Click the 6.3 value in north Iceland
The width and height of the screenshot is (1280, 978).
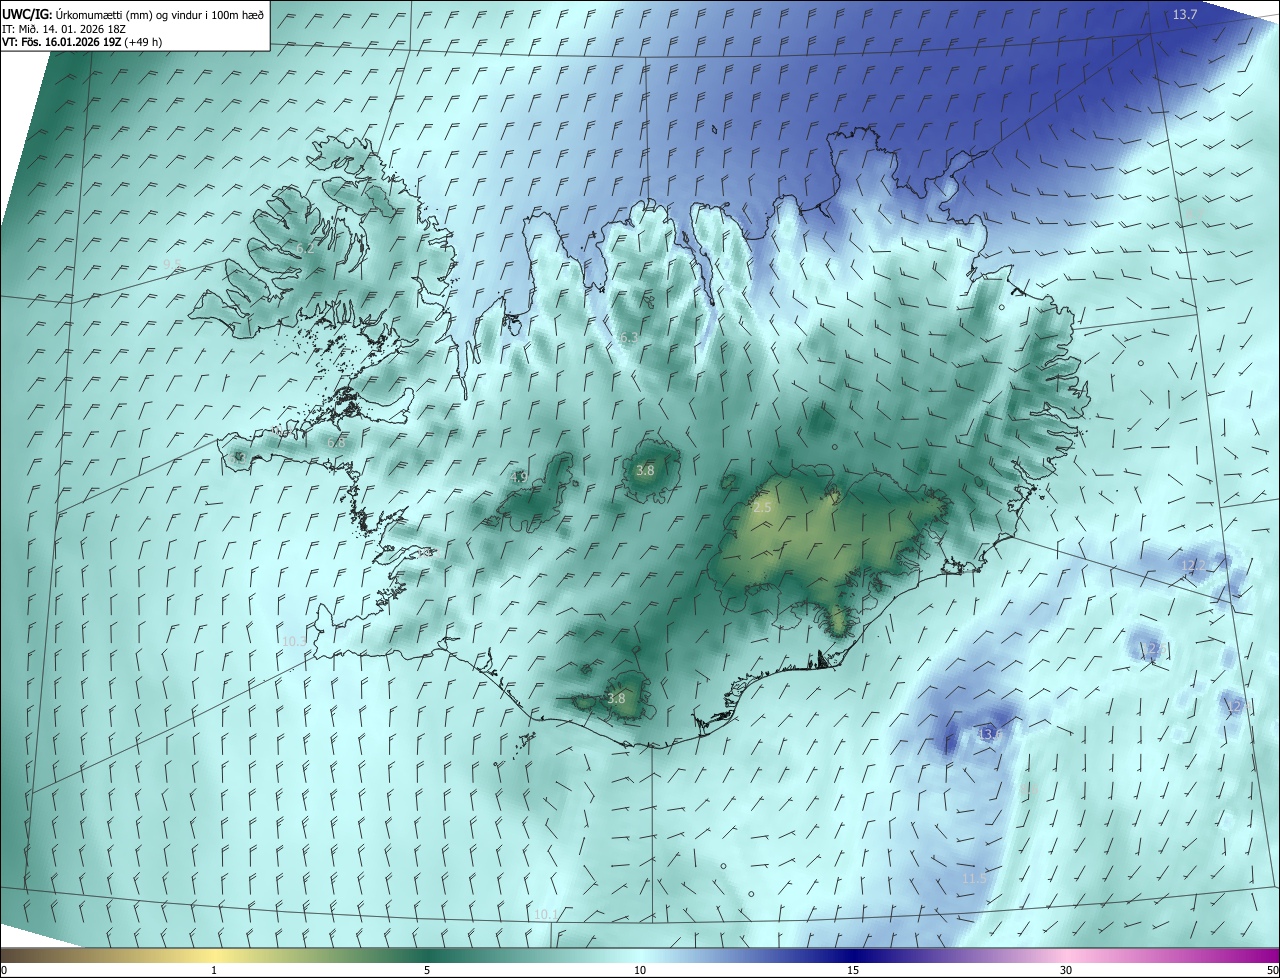click(627, 338)
